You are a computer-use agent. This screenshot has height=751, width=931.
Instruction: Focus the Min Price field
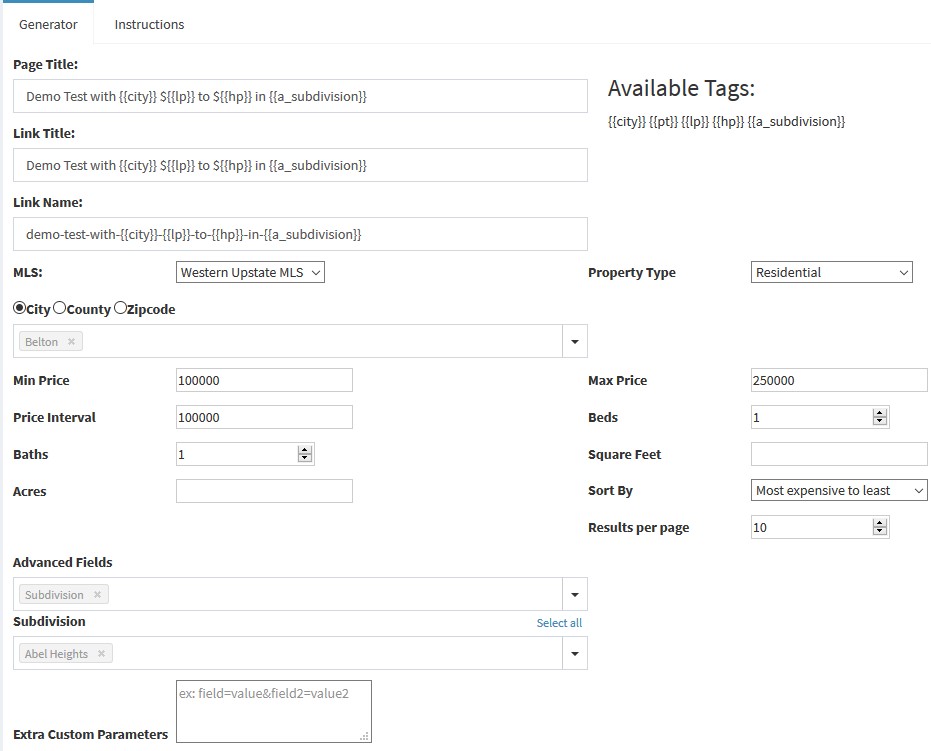coord(264,380)
